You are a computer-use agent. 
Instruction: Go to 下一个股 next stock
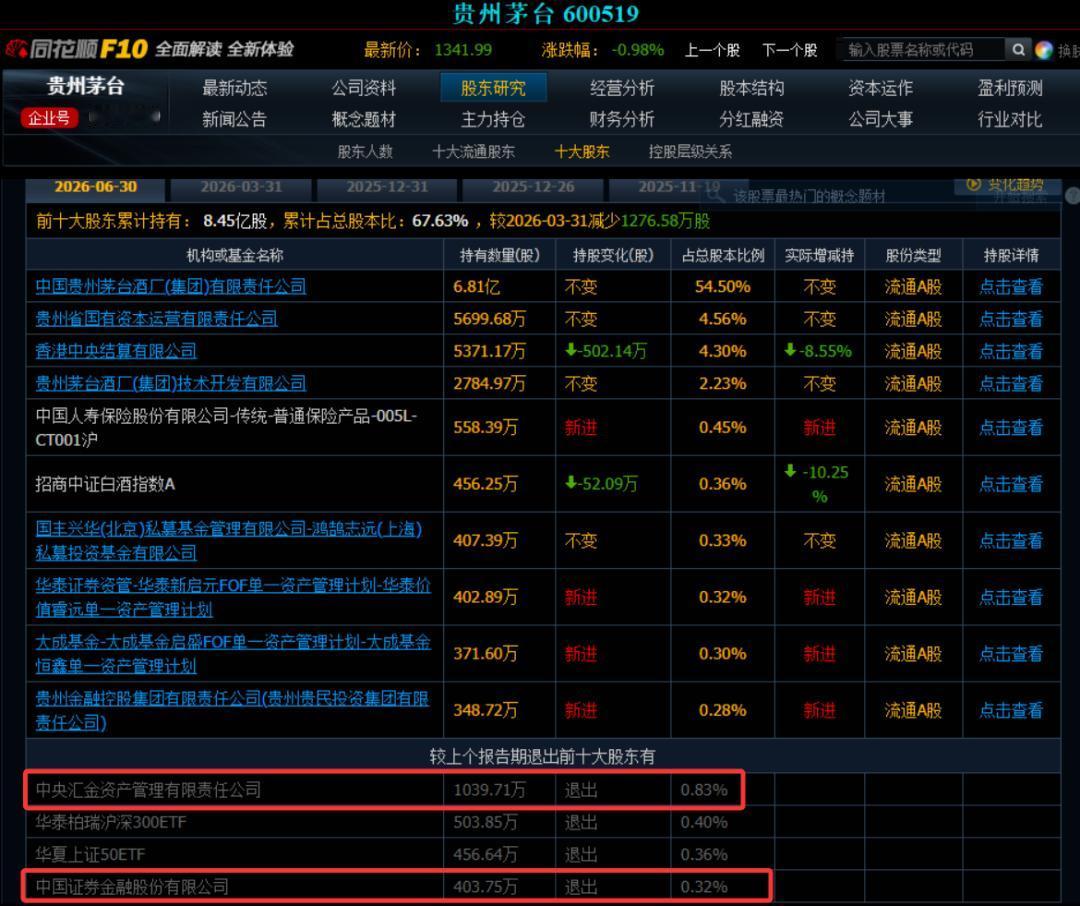point(789,50)
